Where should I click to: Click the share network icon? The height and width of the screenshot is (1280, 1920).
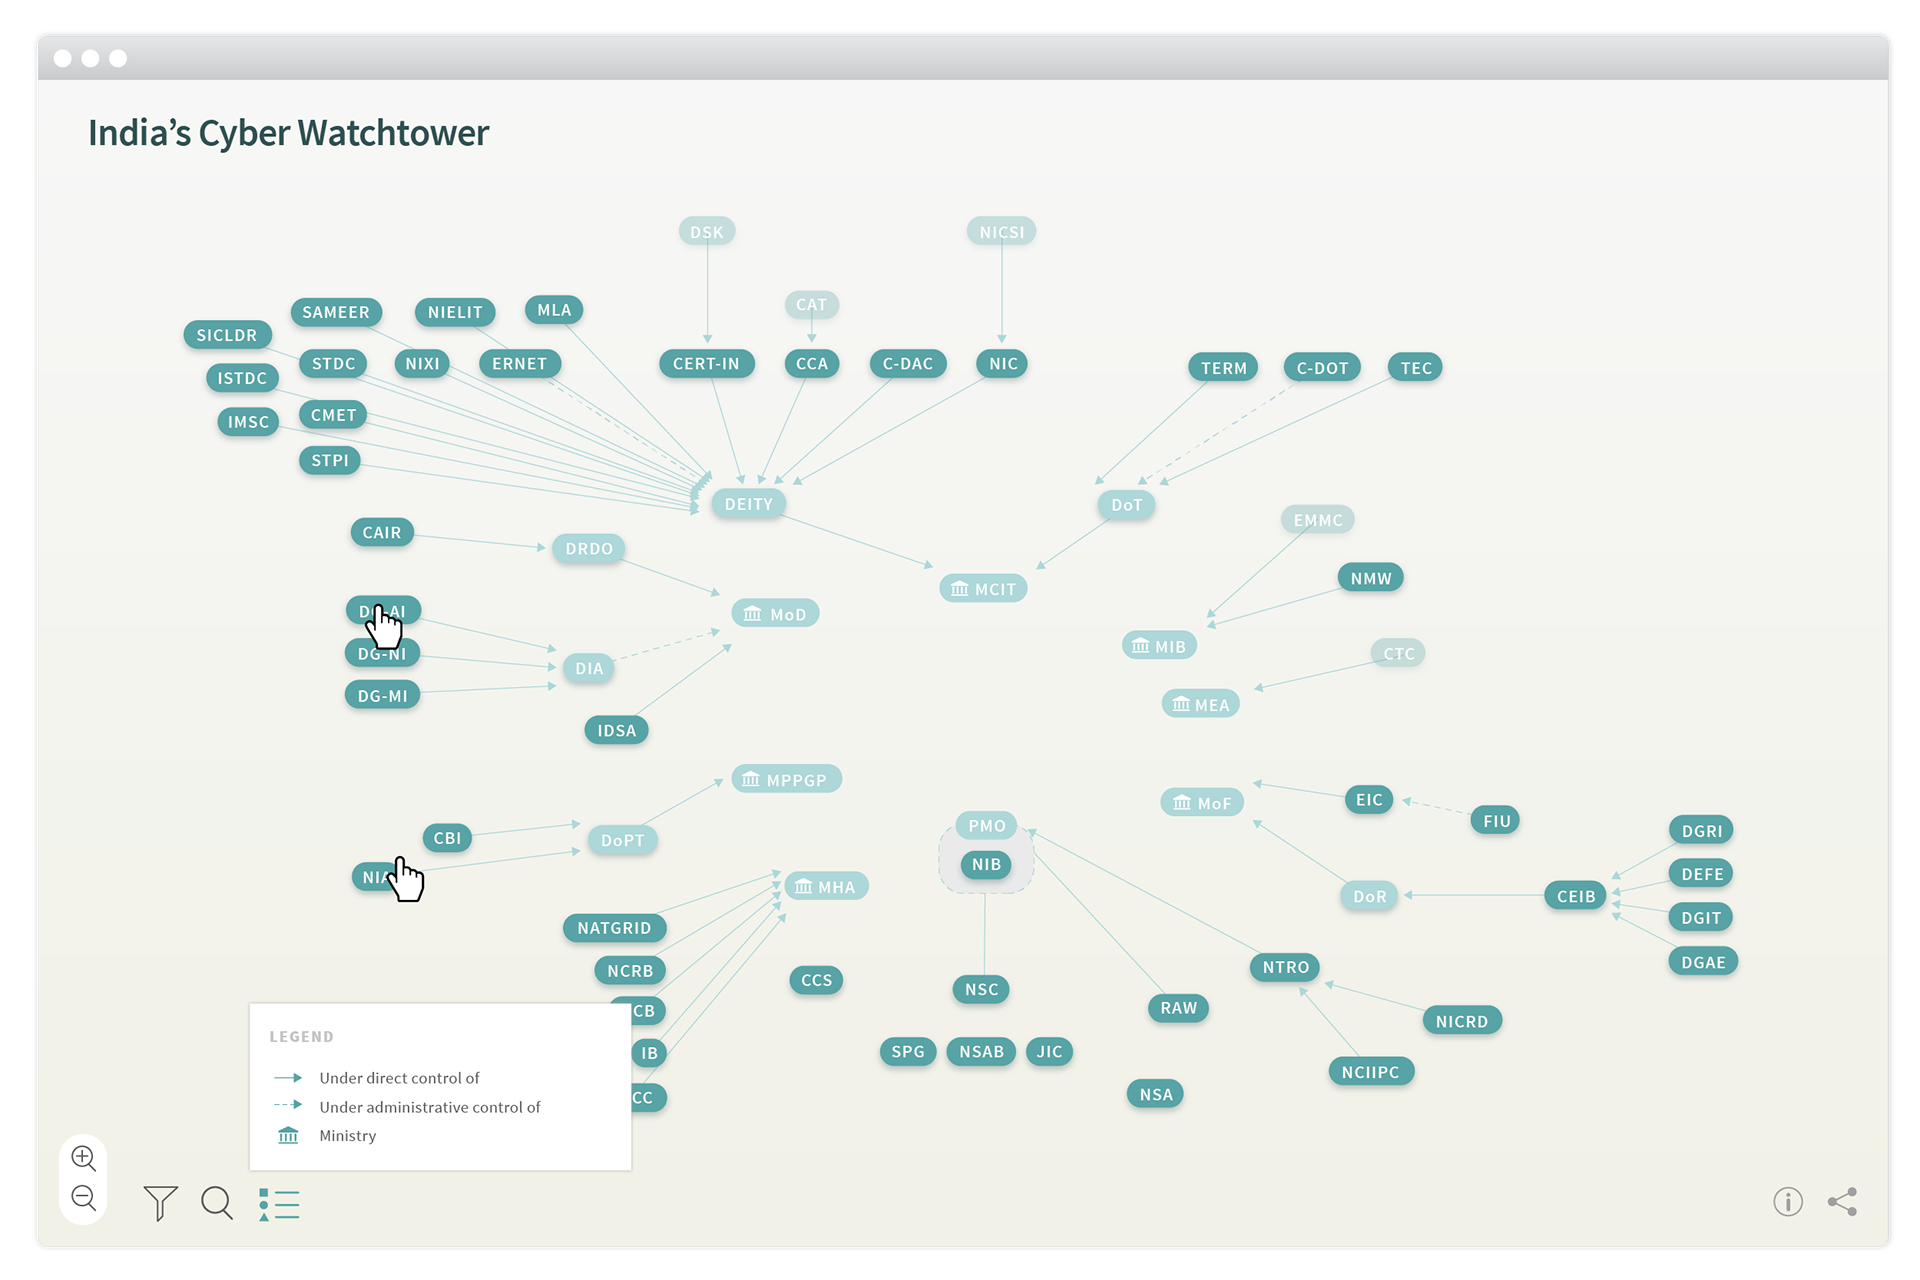(x=1842, y=1201)
